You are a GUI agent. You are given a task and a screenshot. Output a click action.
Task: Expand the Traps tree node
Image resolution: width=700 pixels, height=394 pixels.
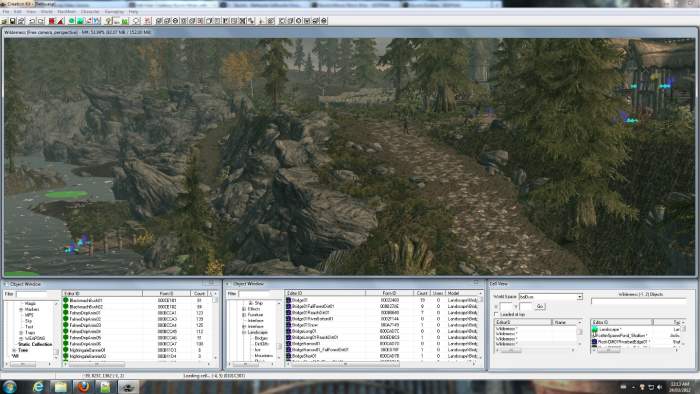[21, 332]
